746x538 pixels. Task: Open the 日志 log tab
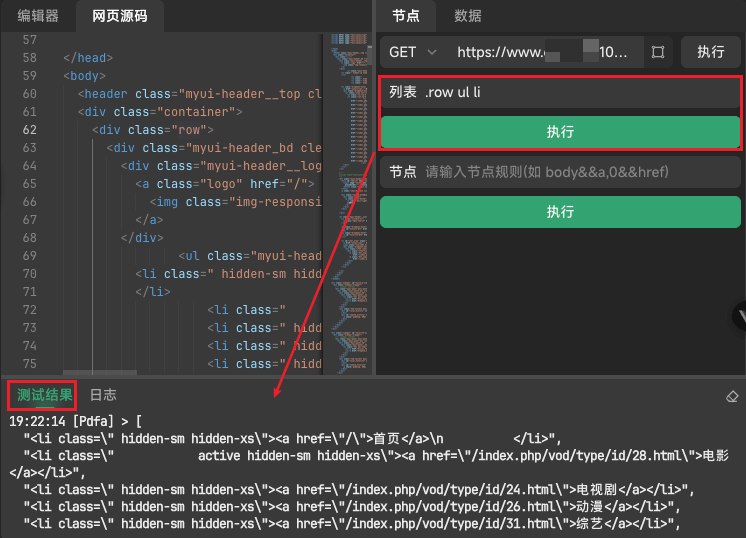[103, 395]
